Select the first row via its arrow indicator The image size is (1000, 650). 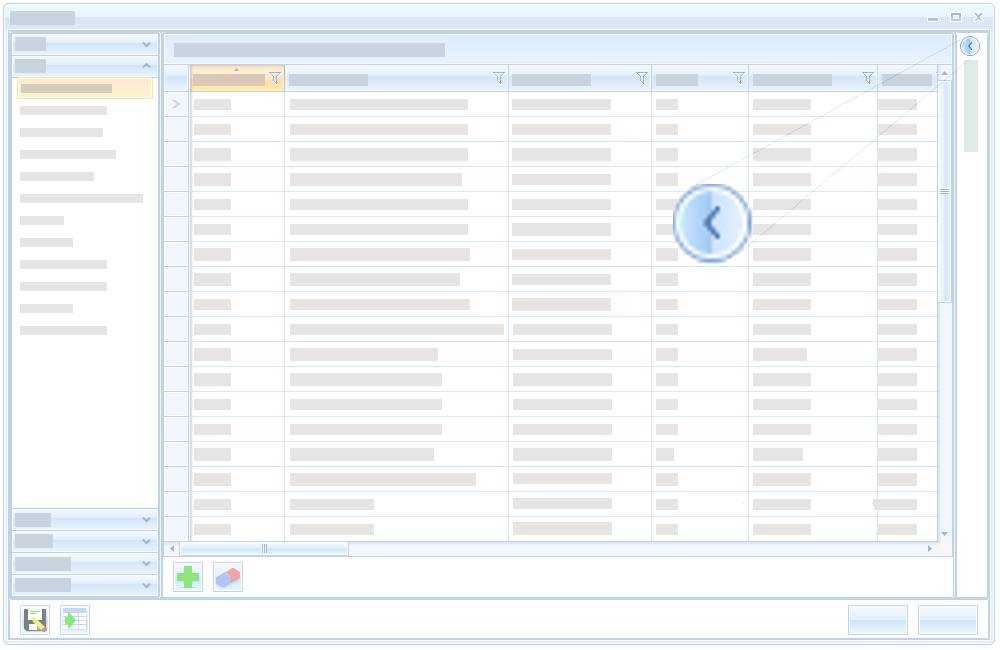[177, 104]
